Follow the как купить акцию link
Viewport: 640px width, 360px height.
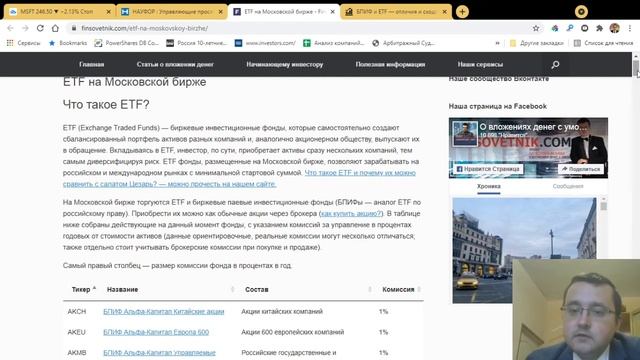click(x=351, y=213)
